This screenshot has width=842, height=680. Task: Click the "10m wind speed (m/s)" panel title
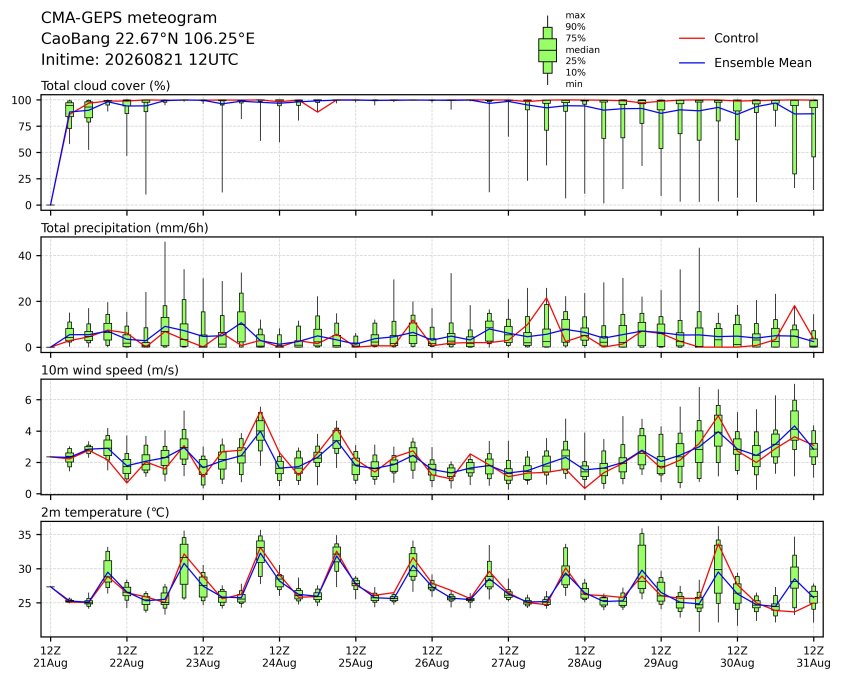coord(110,370)
